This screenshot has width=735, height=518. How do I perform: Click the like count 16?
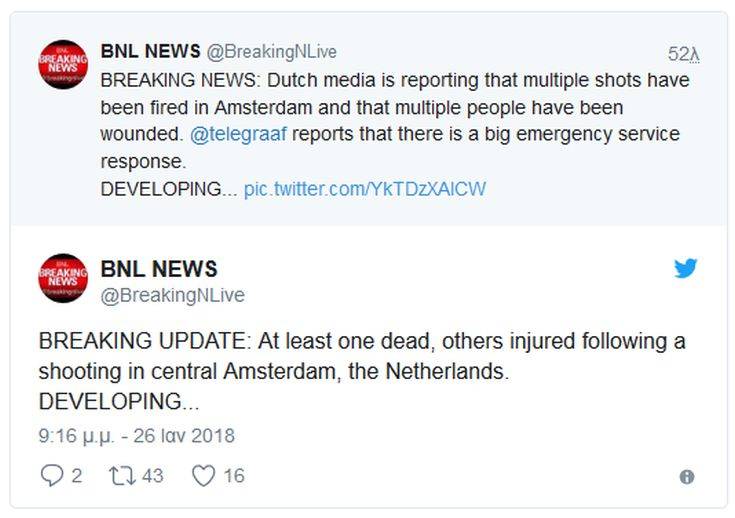pyautogui.click(x=233, y=476)
